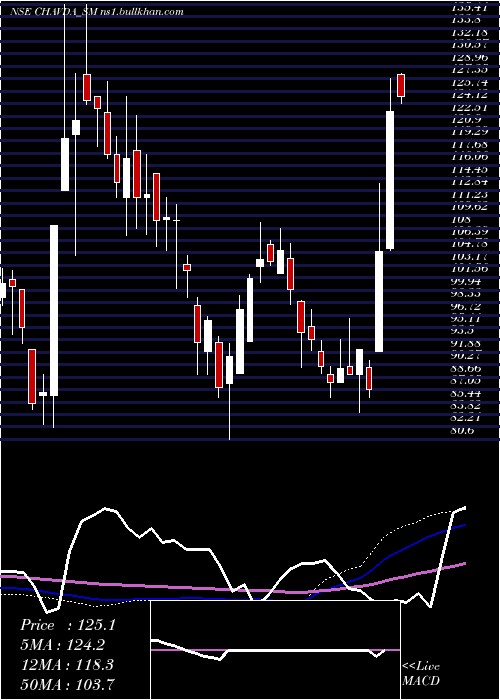The height and width of the screenshot is (700, 500).
Task: Select the tall white candle reaching 122.51
Action: [390, 180]
